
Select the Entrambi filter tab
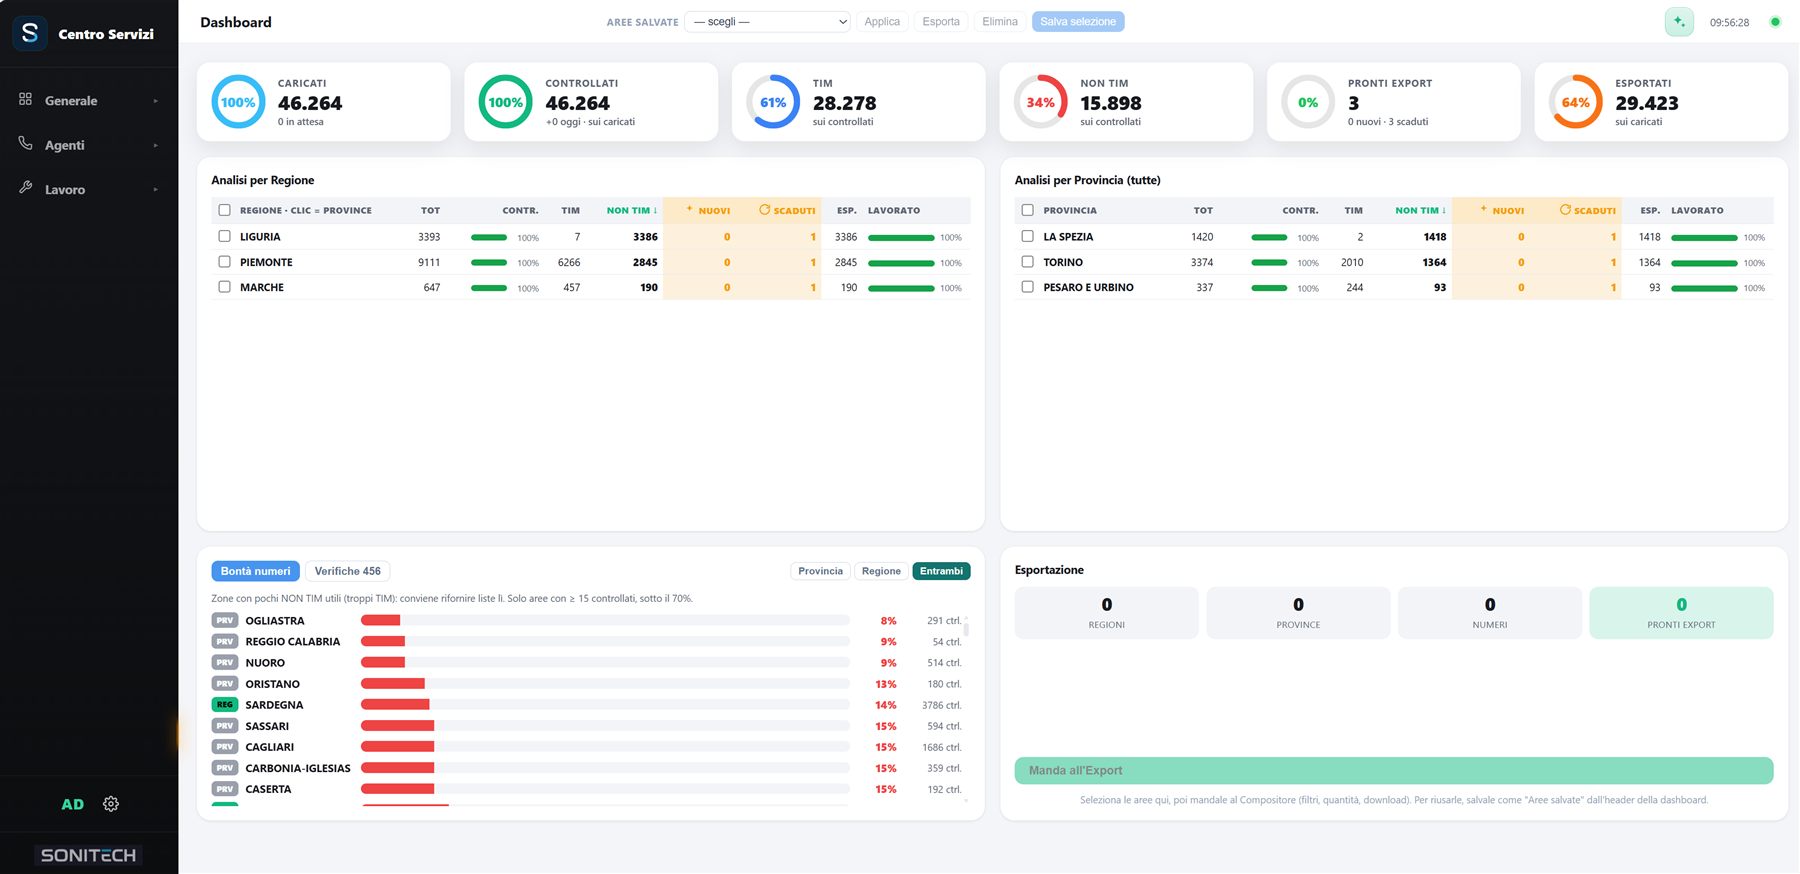click(941, 571)
